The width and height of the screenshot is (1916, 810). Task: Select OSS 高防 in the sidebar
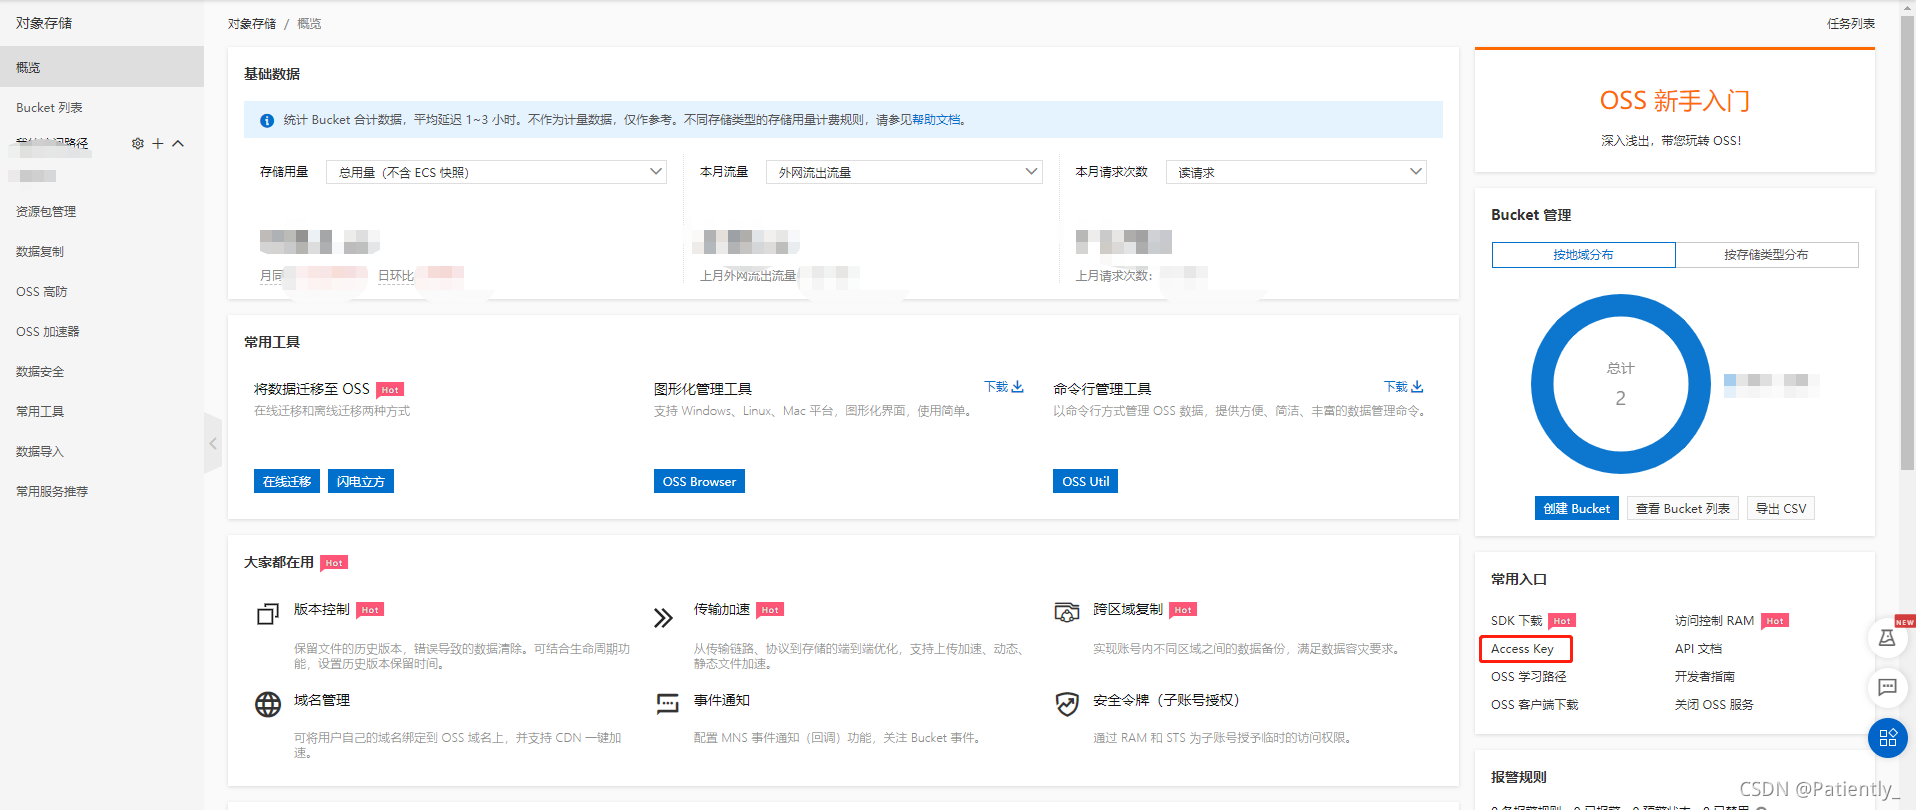(102, 291)
